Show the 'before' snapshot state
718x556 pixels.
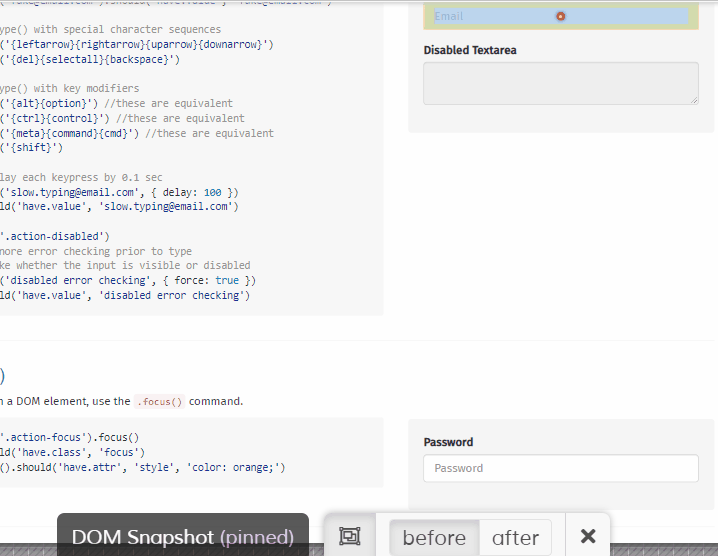click(x=434, y=537)
